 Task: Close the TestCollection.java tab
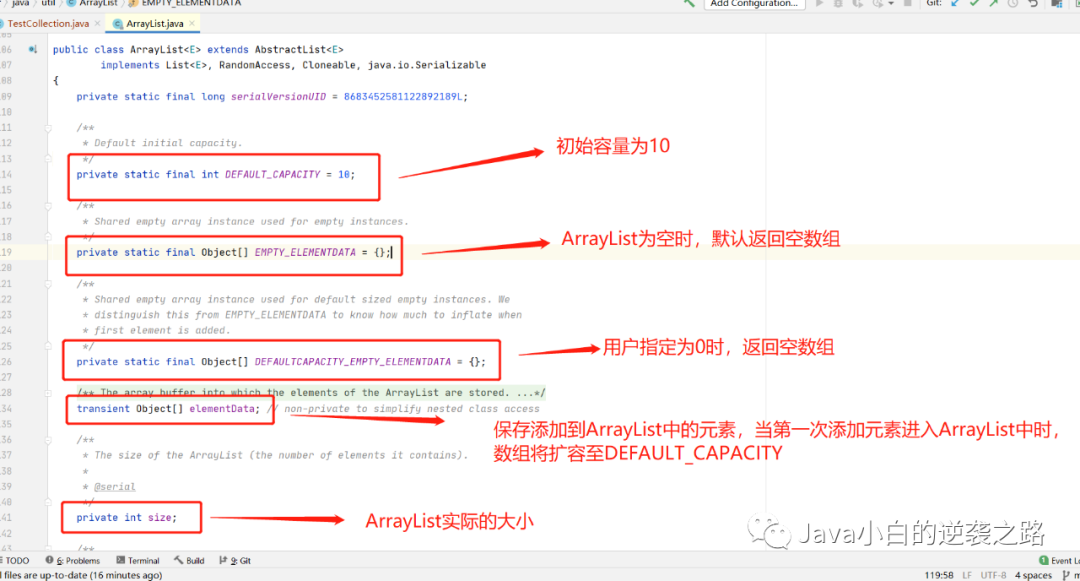click(x=97, y=23)
